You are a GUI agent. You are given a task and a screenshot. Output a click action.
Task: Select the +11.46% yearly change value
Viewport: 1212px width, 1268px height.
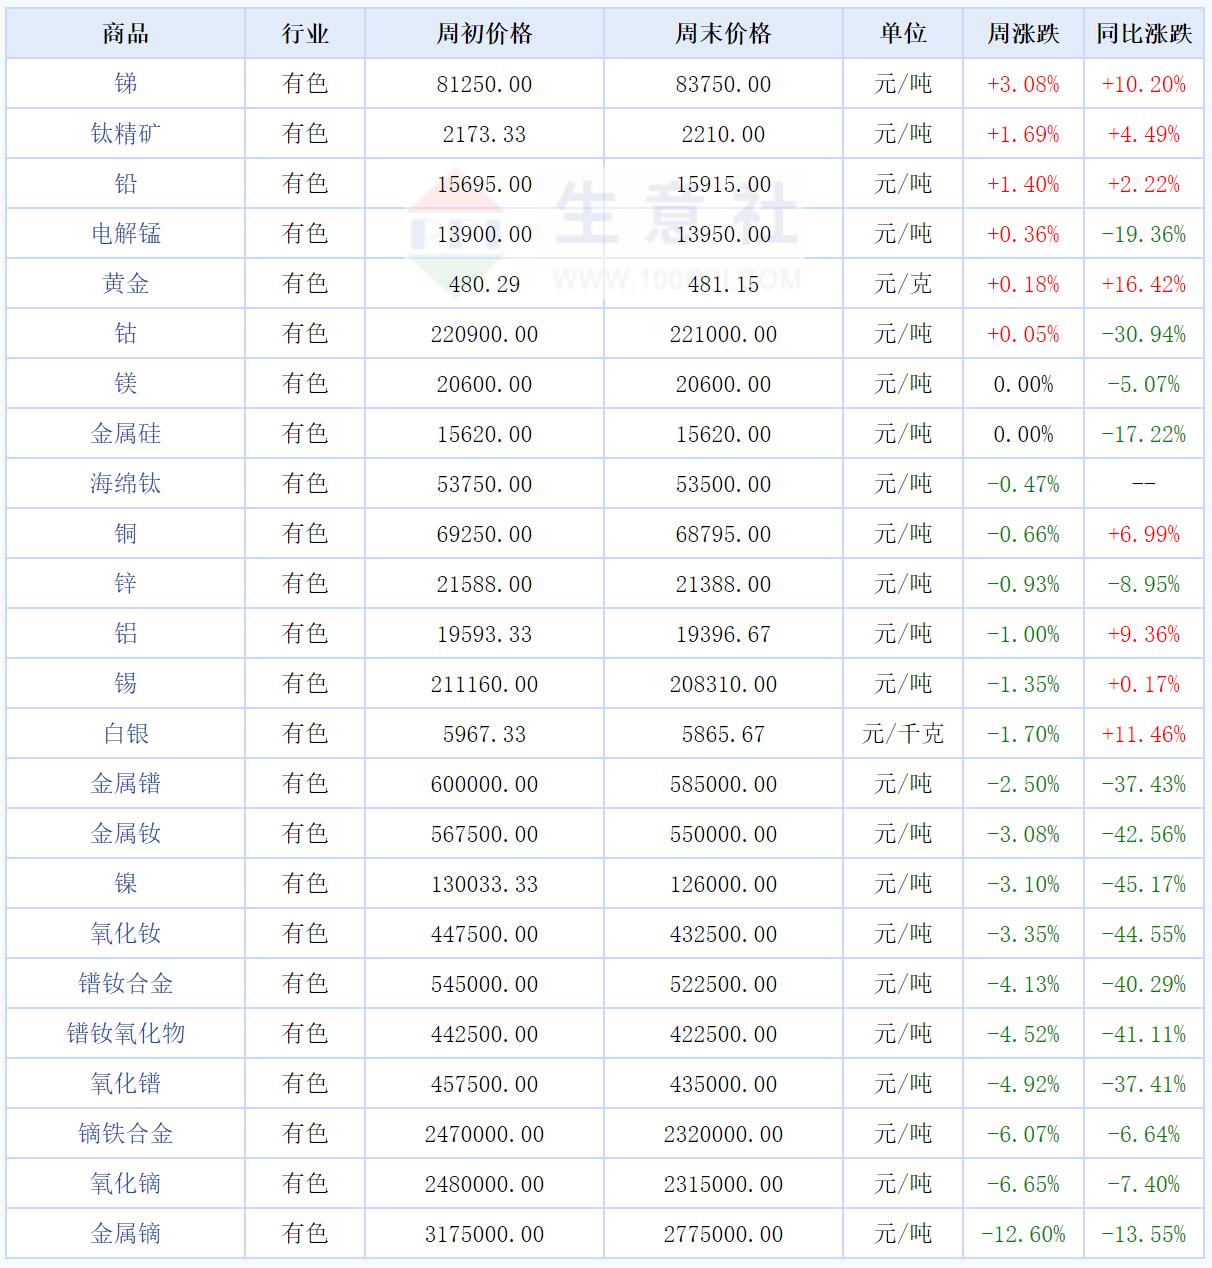click(1144, 734)
